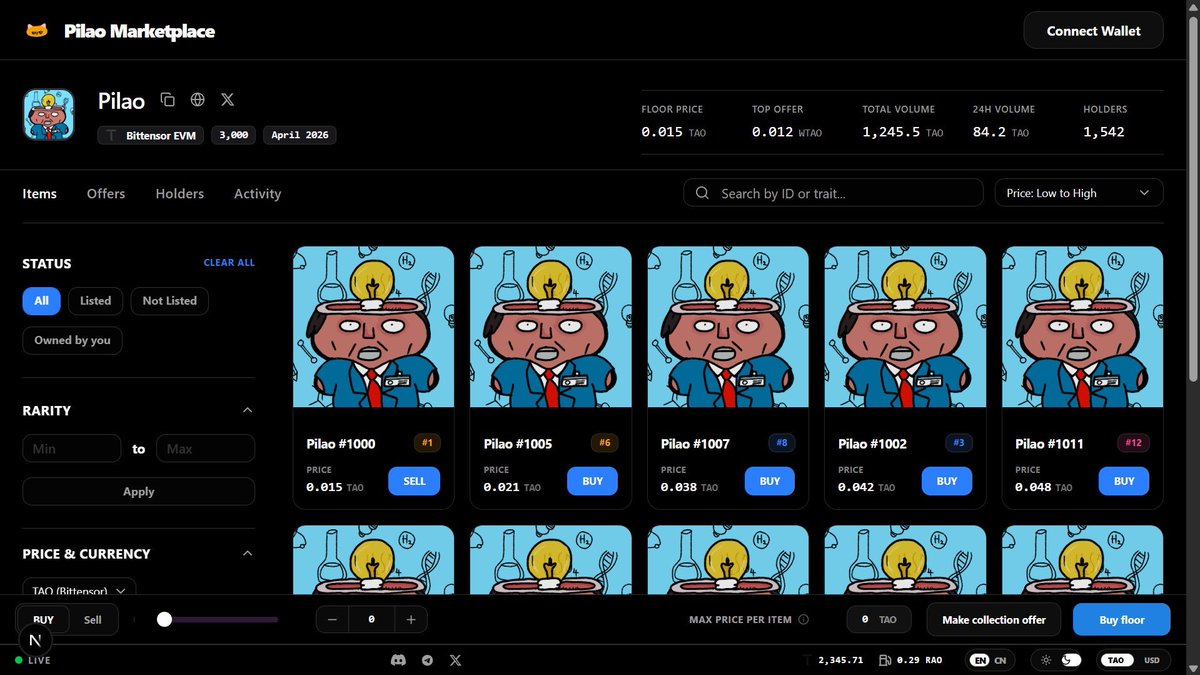Open the Offers tab
Image resolution: width=1200 pixels, height=675 pixels.
[x=106, y=194]
